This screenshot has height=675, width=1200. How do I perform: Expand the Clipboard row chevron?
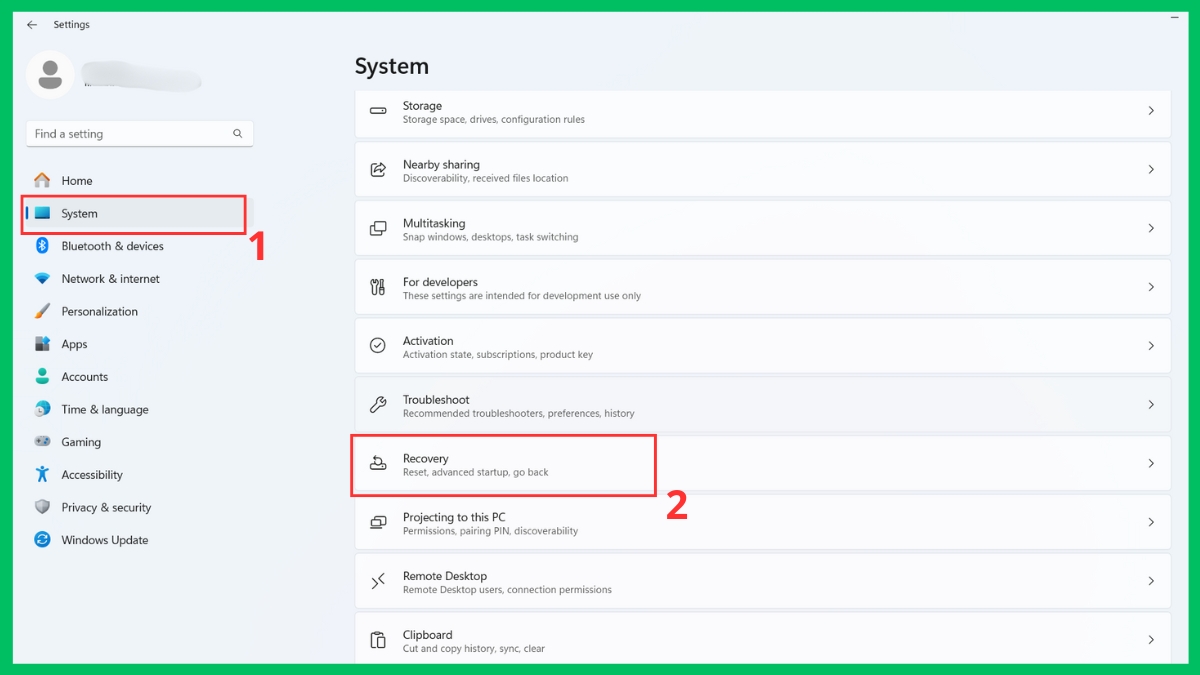[x=1151, y=640]
